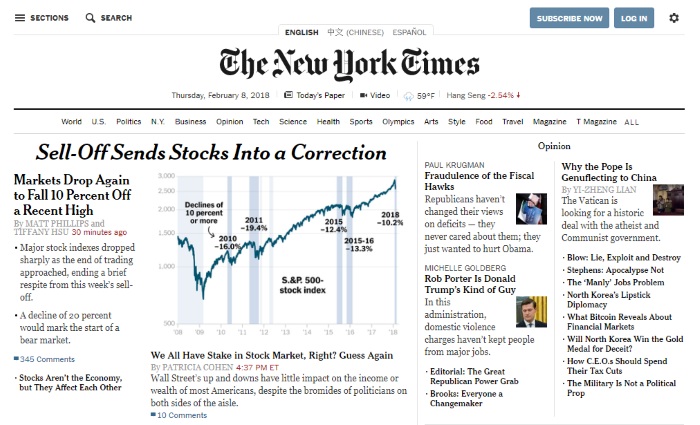Click the 345 Comments bubble icon
Image resolution: width=700 pixels, height=425 pixels.
tap(16, 358)
